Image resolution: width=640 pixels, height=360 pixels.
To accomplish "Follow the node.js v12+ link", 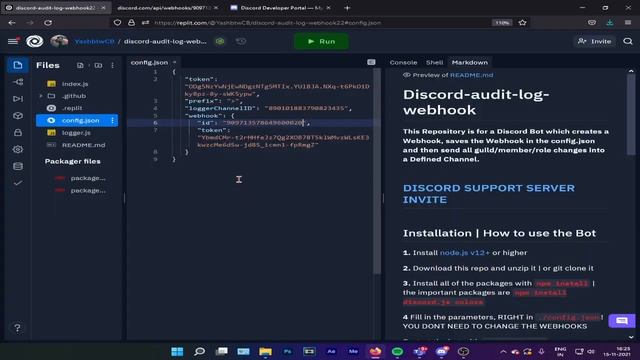I will 464,253.
